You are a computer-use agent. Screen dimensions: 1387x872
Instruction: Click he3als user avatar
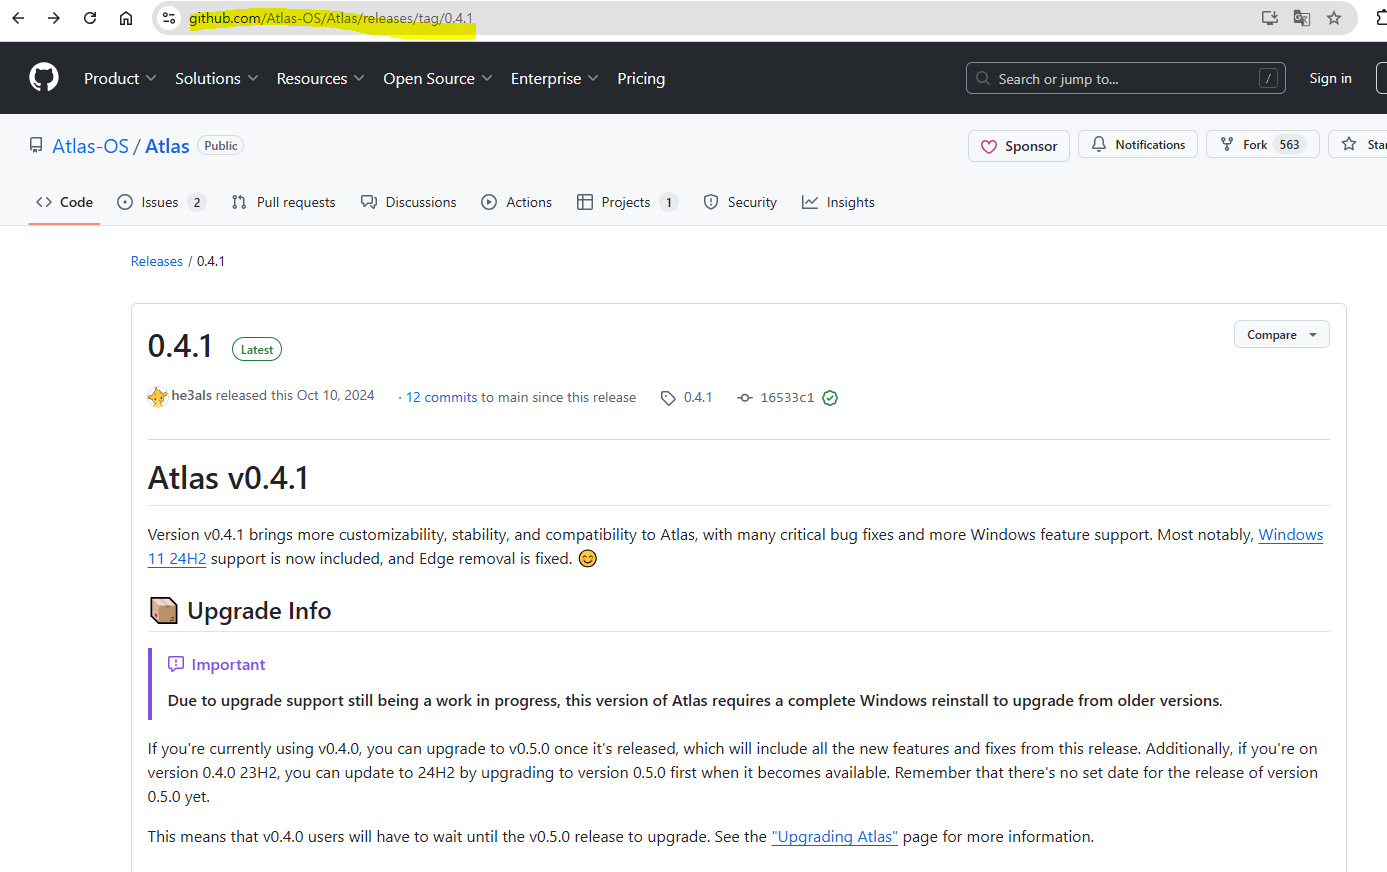pos(157,396)
